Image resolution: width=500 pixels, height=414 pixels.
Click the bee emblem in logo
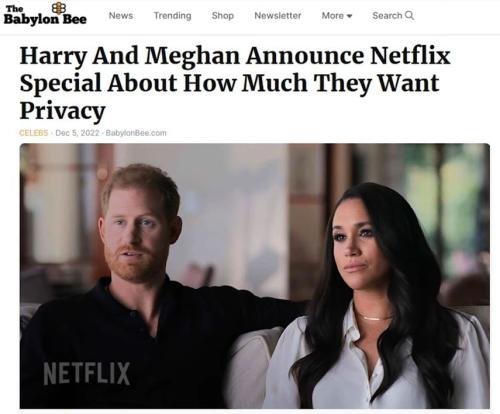coord(58,8)
